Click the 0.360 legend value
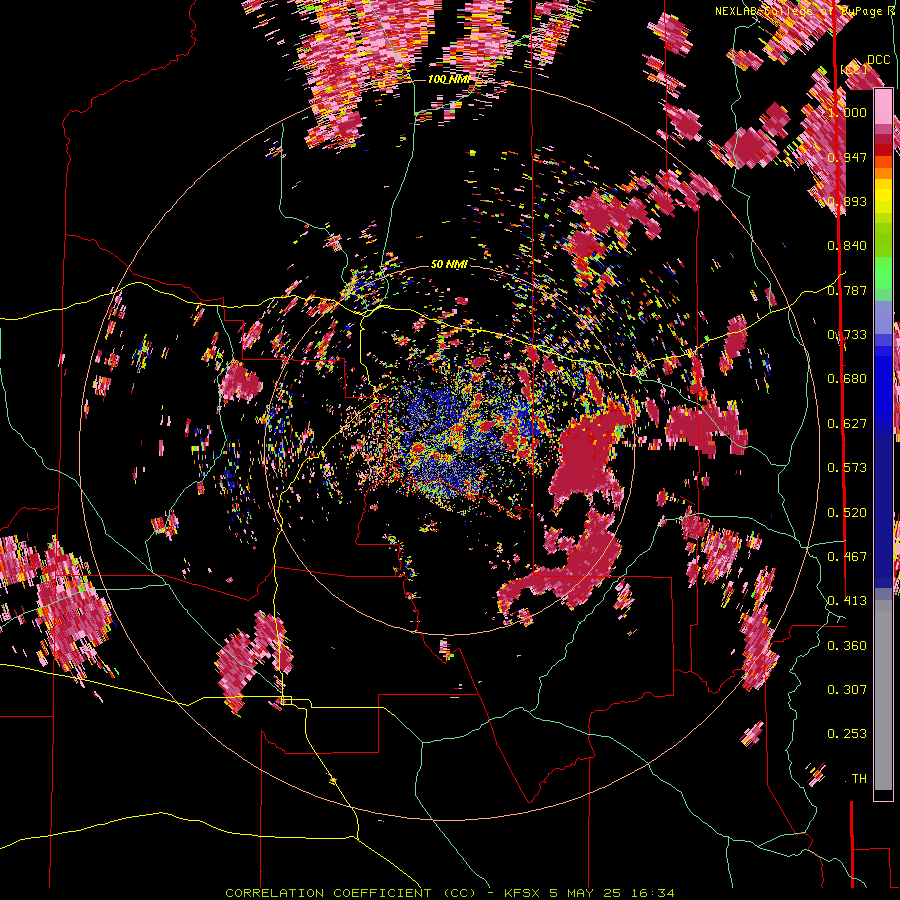900x900 pixels. 847,646
